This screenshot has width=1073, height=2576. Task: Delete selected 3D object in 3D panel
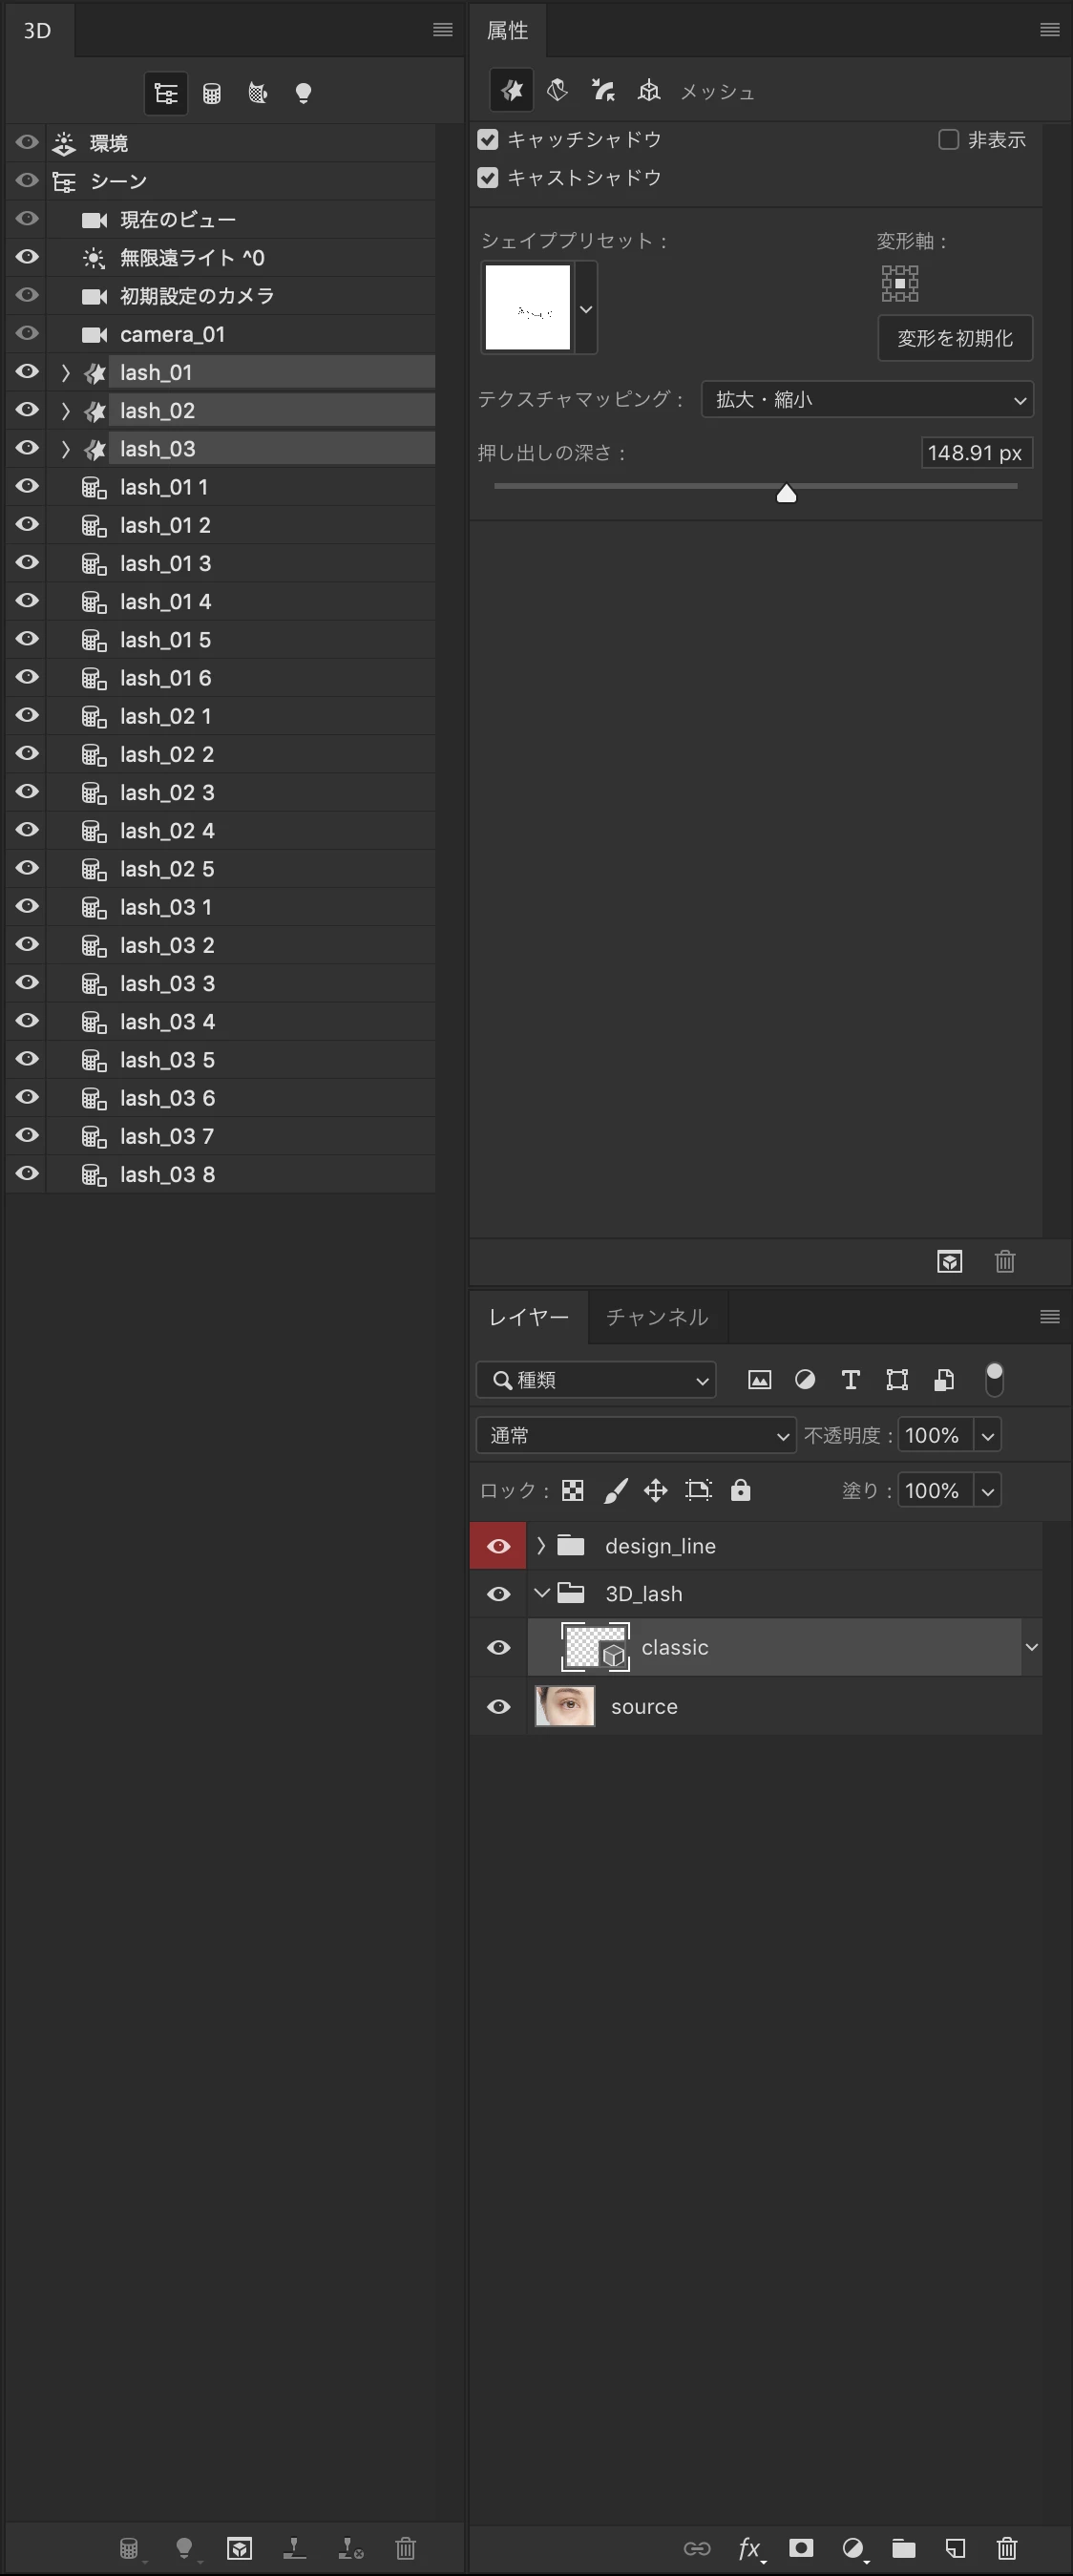pyautogui.click(x=405, y=2548)
